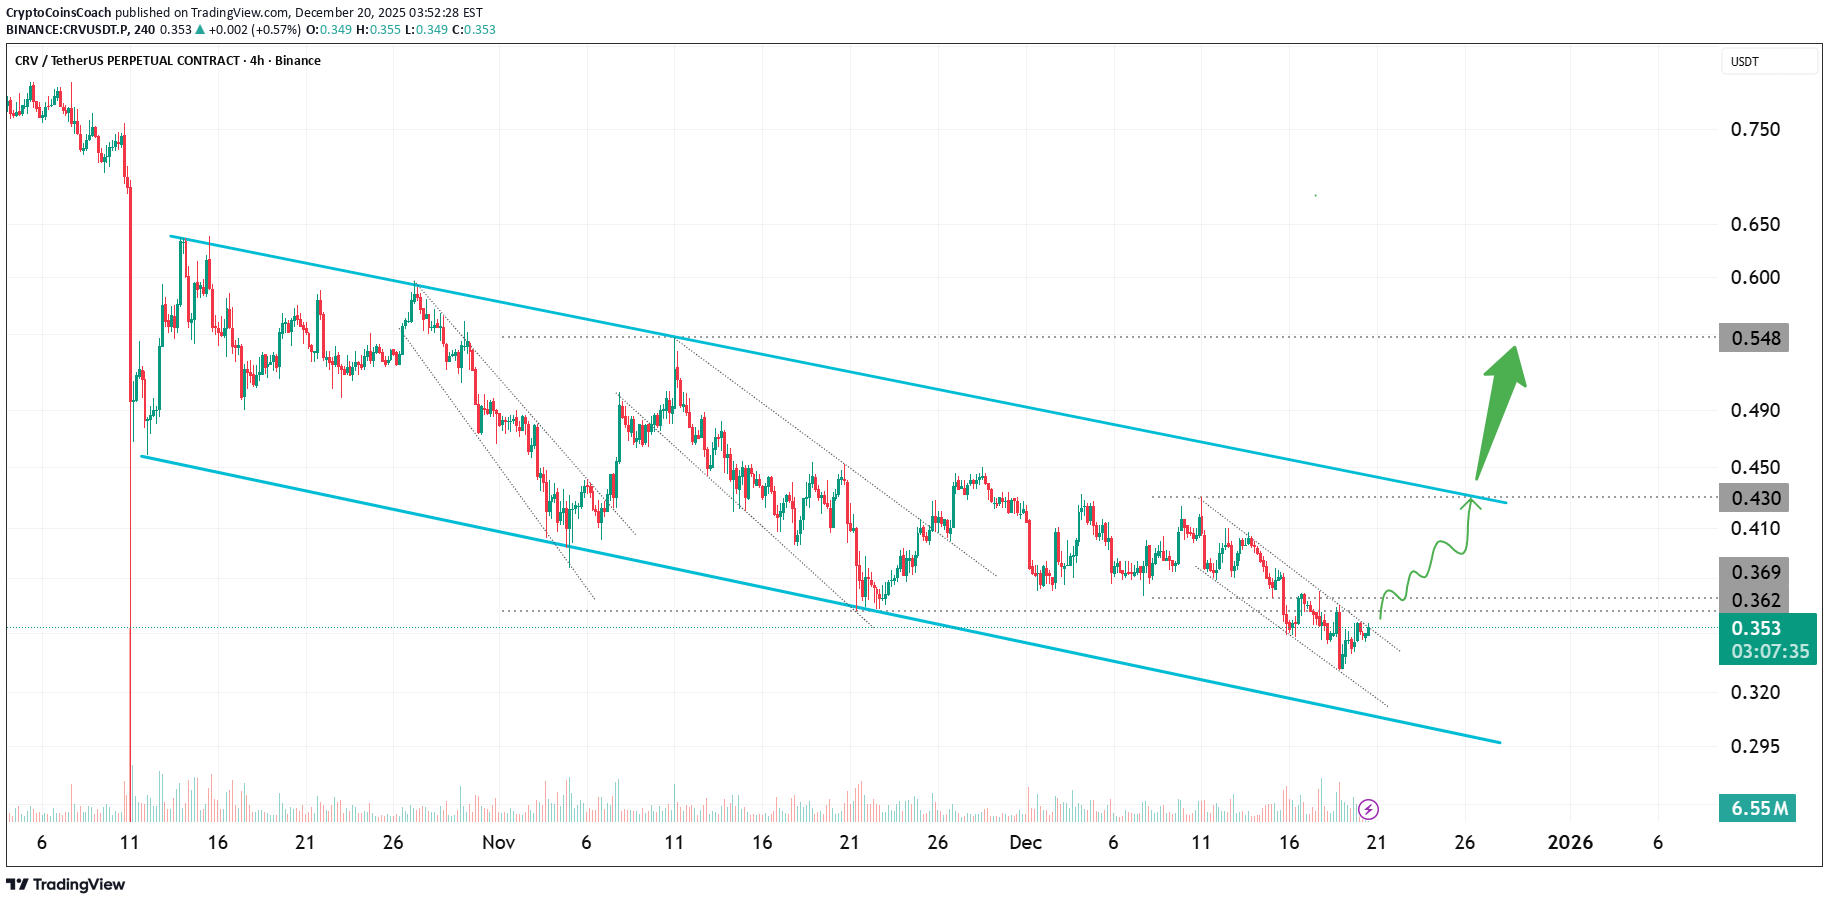Click the 2026 label on time axis
This screenshot has width=1829, height=903.
[x=1570, y=842]
